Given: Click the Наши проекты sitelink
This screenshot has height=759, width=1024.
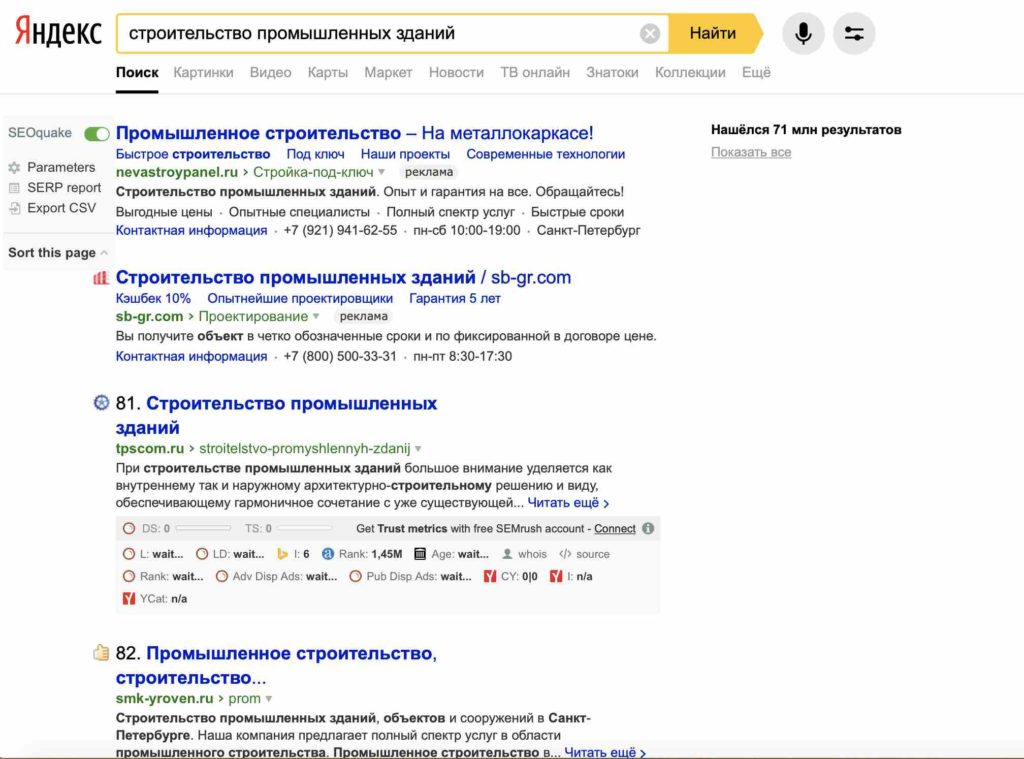Looking at the screenshot, I should (x=405, y=154).
